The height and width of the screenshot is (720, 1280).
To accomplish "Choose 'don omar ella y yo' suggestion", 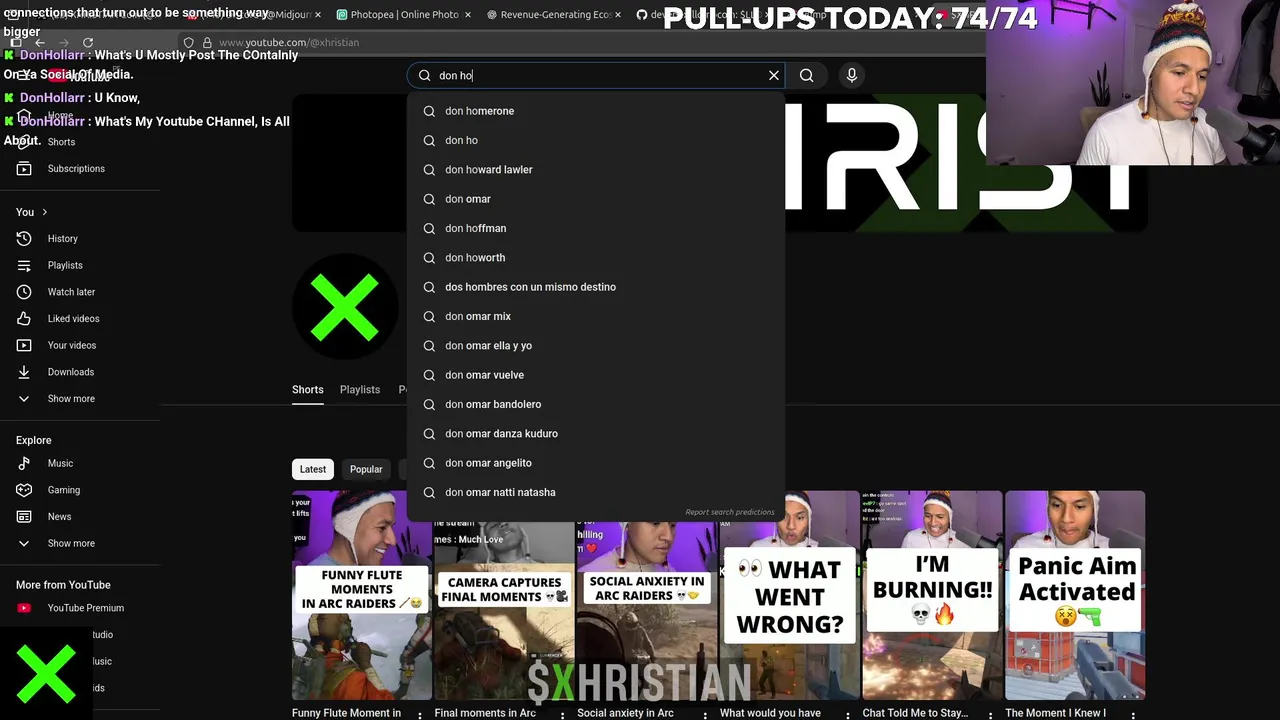I will click(596, 345).
